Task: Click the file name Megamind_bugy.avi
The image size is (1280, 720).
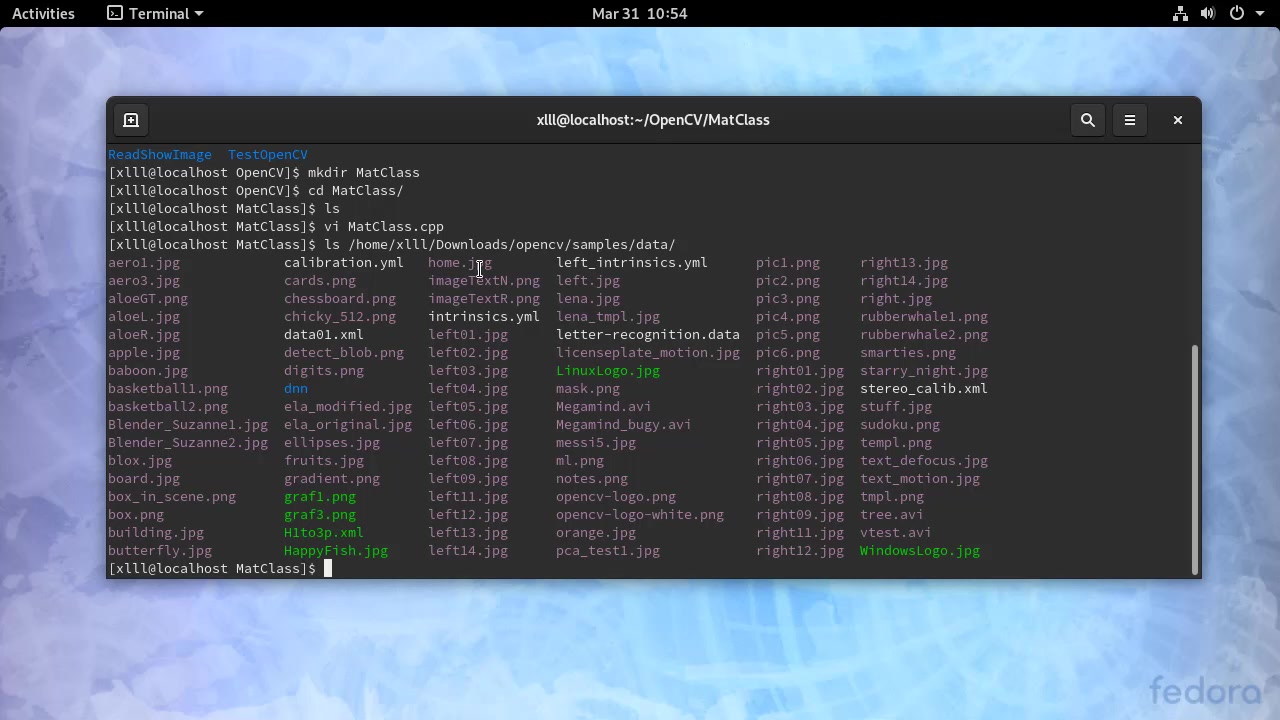Action: tap(624, 425)
